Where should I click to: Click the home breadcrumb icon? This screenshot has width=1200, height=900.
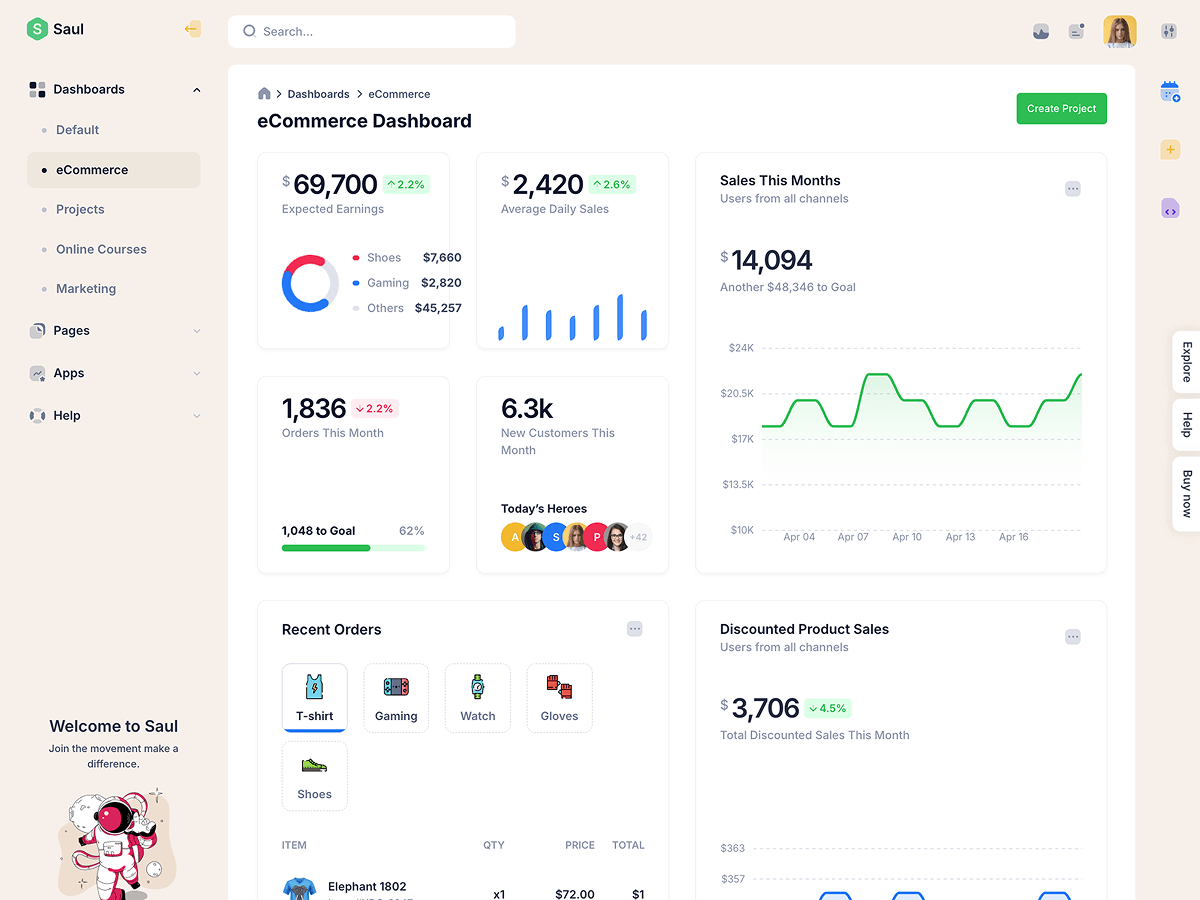click(x=264, y=94)
